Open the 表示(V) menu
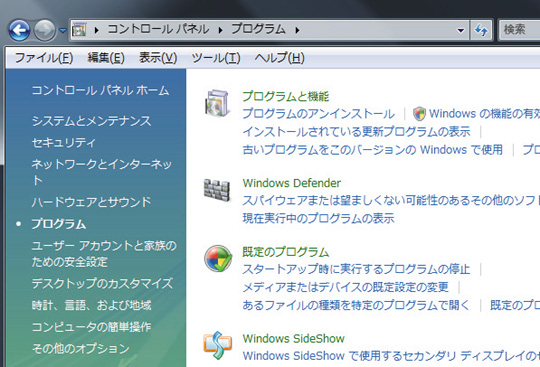 pyautogui.click(x=158, y=57)
